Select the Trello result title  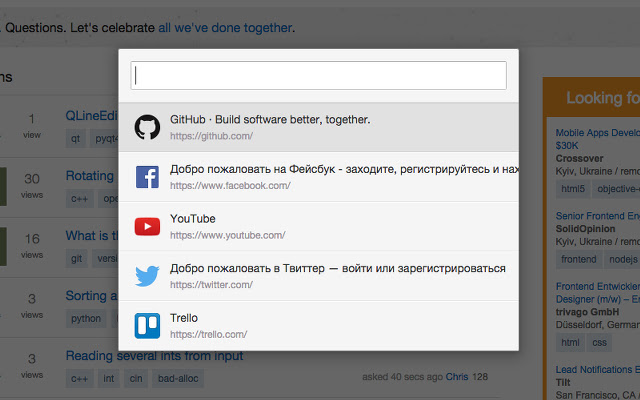click(184, 318)
